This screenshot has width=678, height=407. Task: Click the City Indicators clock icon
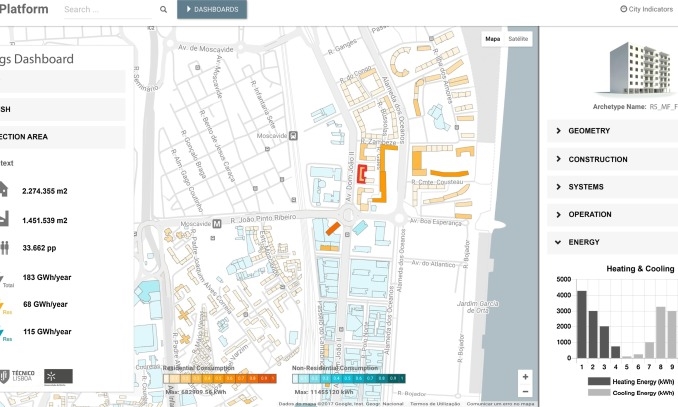[x=623, y=9]
